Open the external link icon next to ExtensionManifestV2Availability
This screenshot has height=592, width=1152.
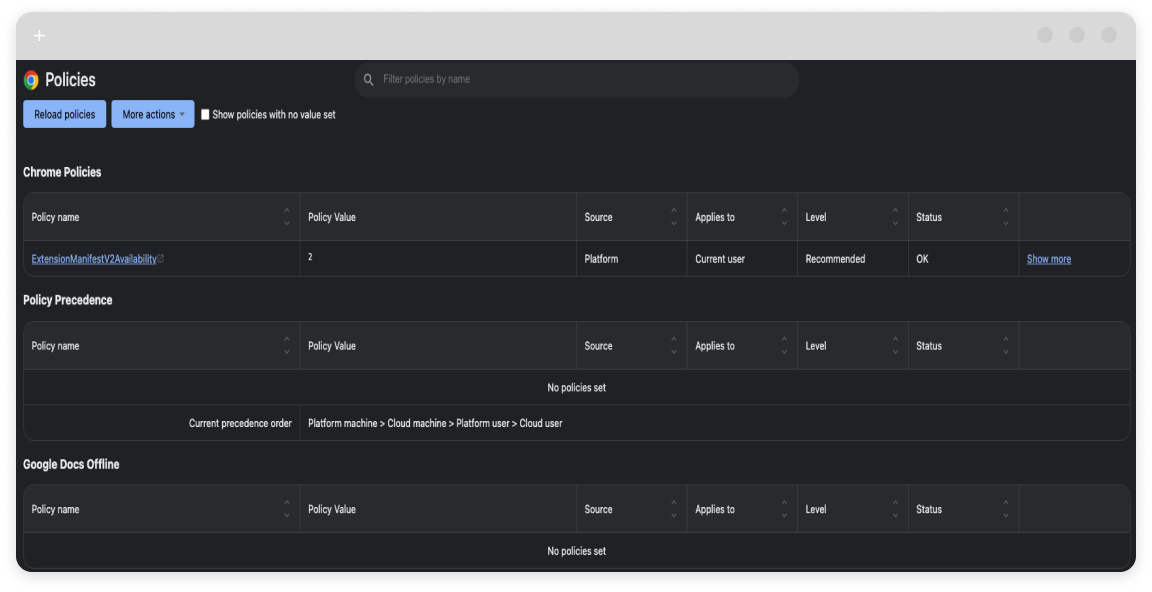point(161,259)
